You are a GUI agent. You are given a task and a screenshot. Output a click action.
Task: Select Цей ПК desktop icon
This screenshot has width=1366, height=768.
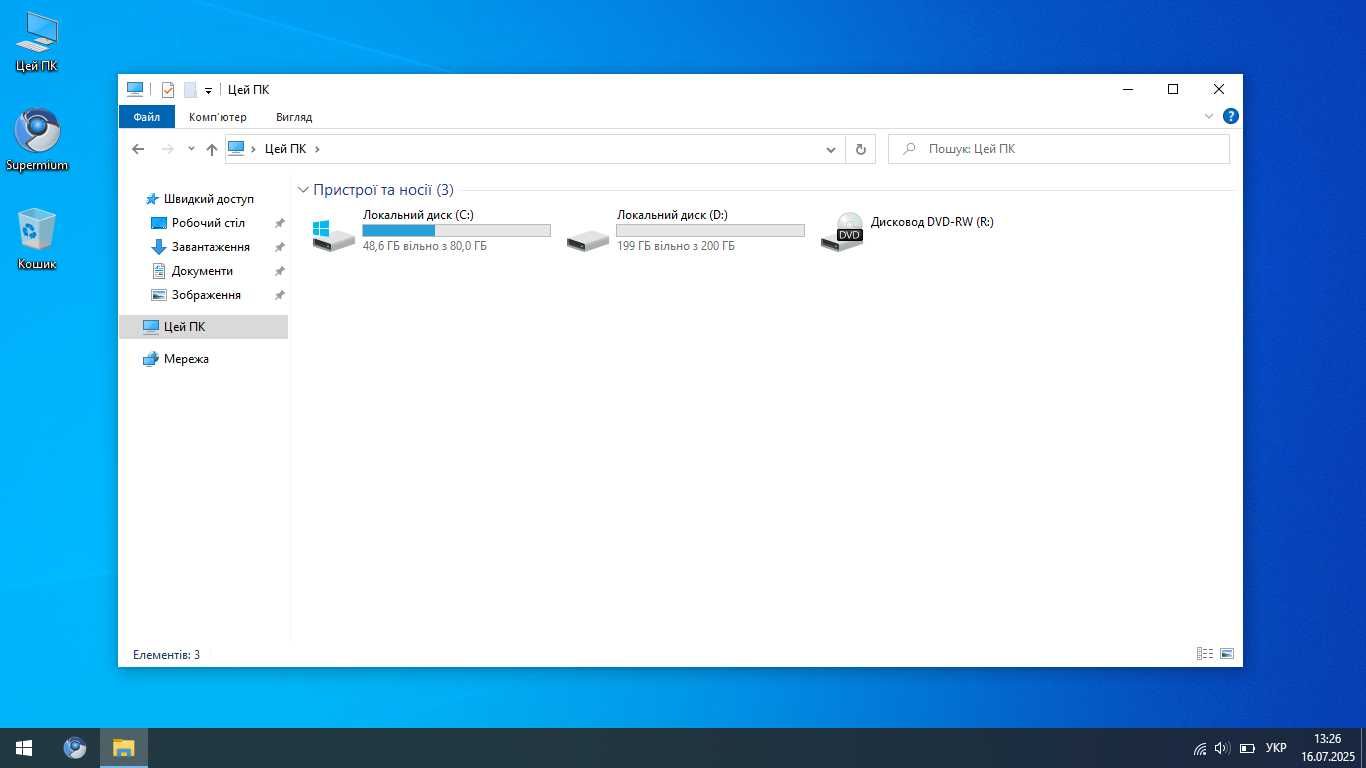(x=37, y=43)
